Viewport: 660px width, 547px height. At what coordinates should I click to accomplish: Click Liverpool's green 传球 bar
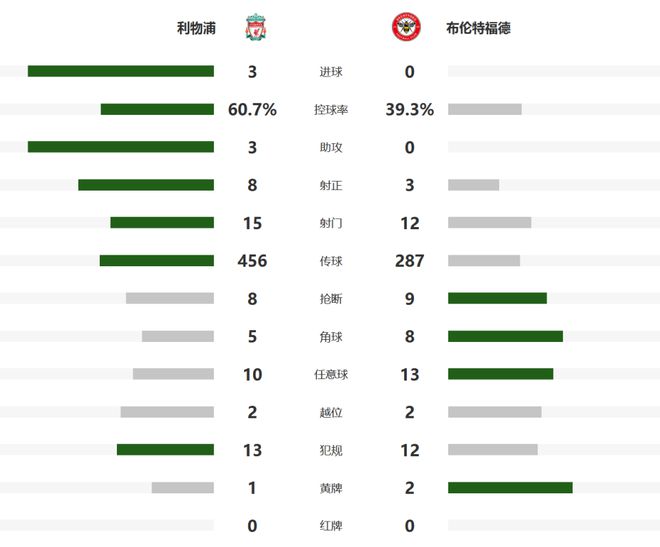point(156,261)
